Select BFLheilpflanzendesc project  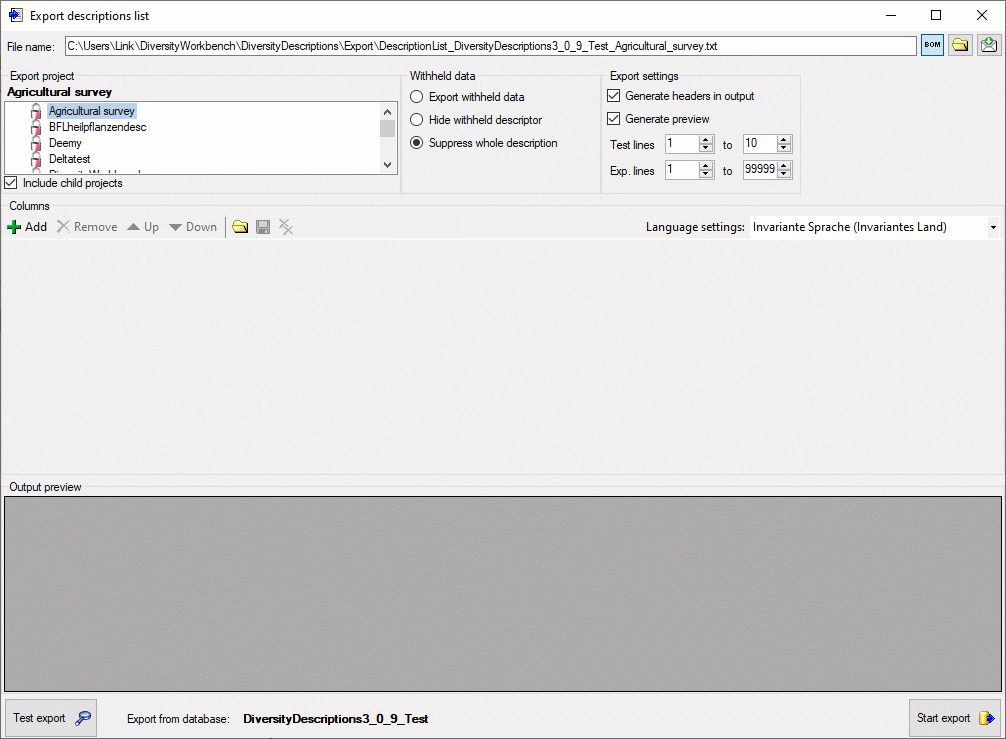(98, 127)
